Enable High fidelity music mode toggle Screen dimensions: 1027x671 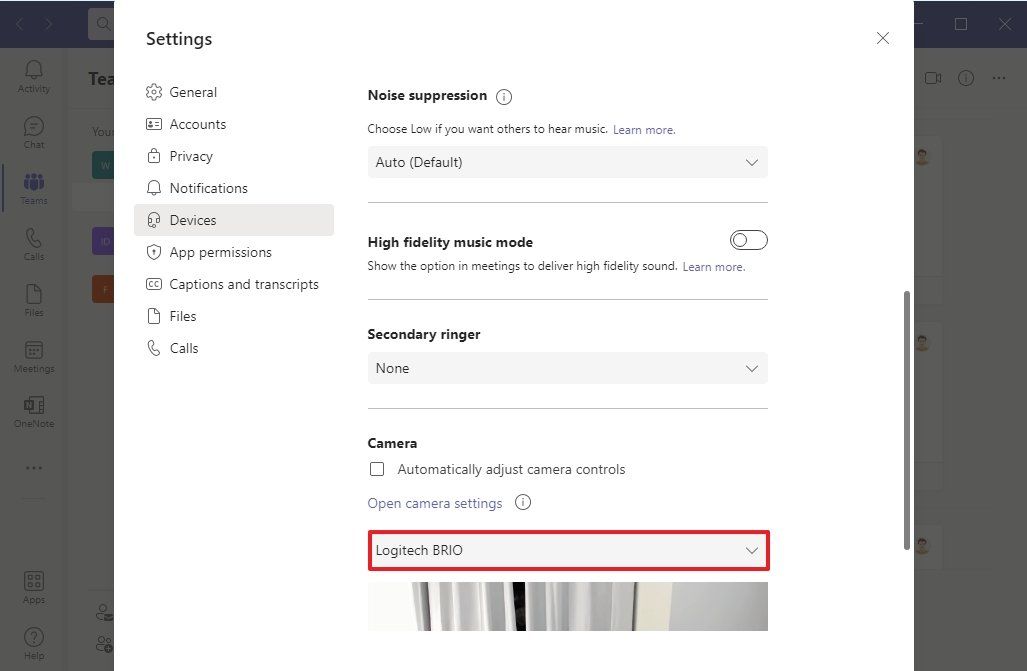(x=749, y=240)
